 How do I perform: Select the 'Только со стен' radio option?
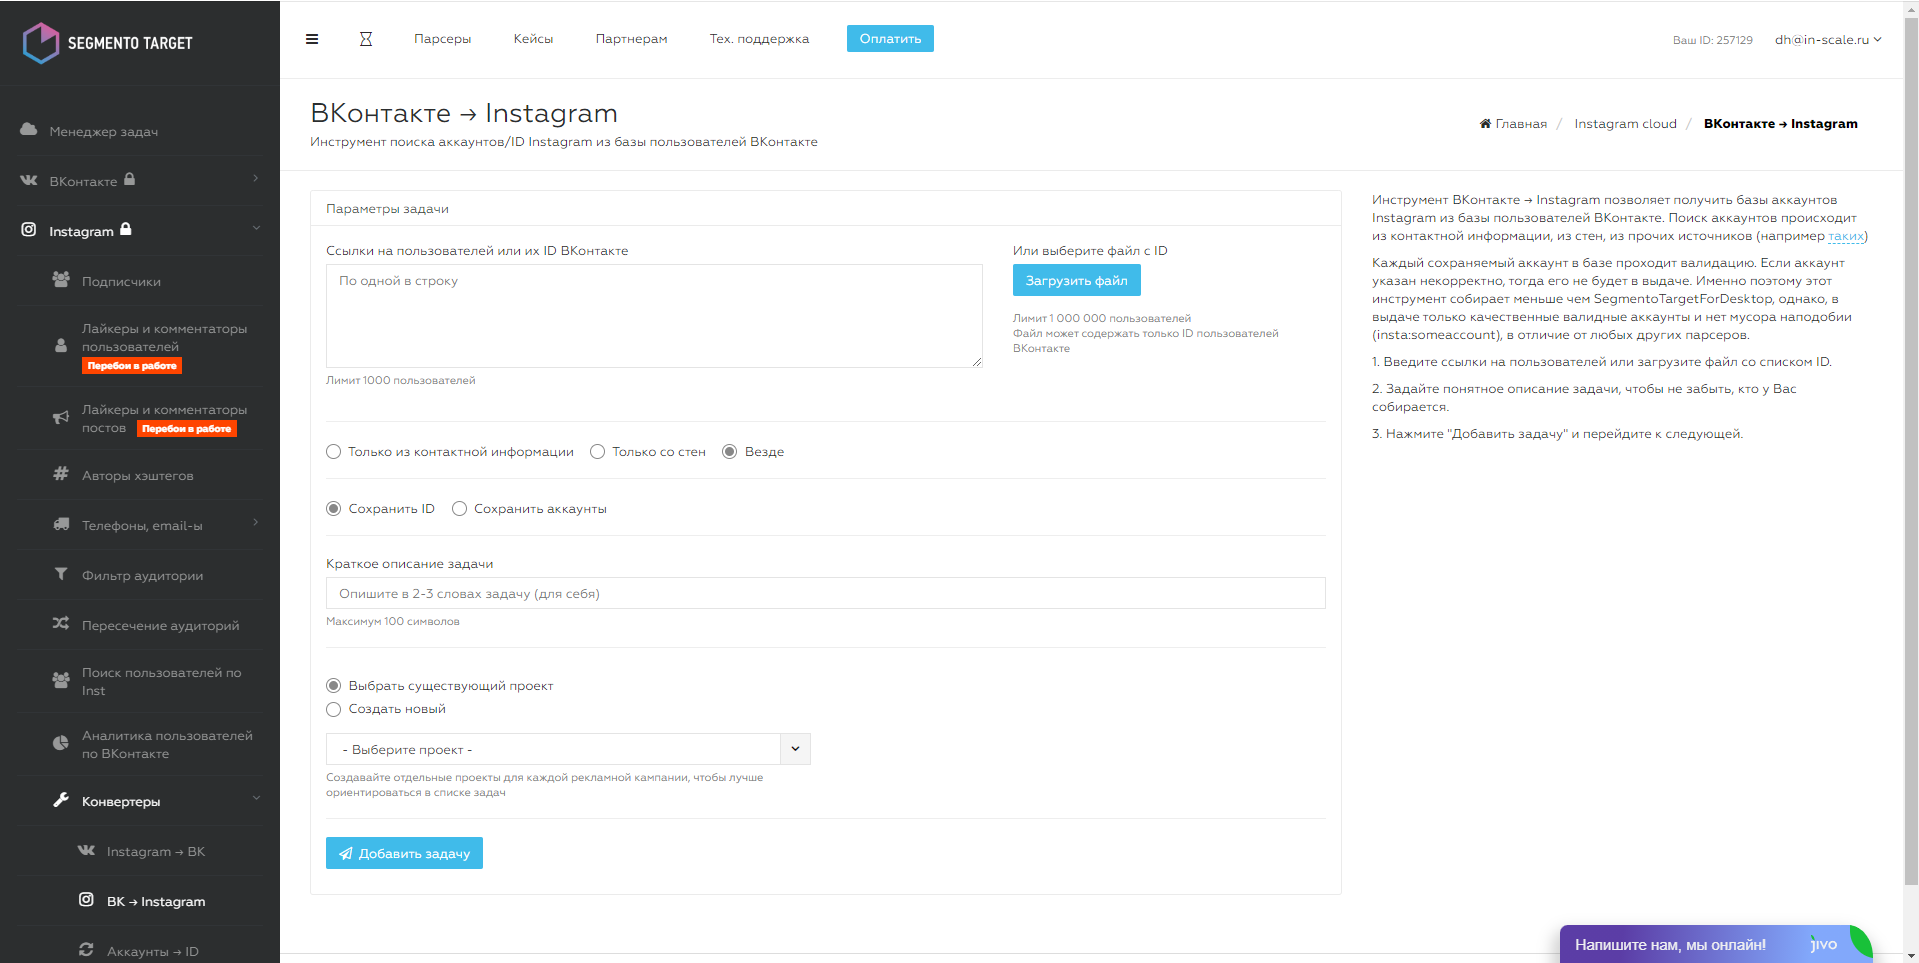[598, 452]
